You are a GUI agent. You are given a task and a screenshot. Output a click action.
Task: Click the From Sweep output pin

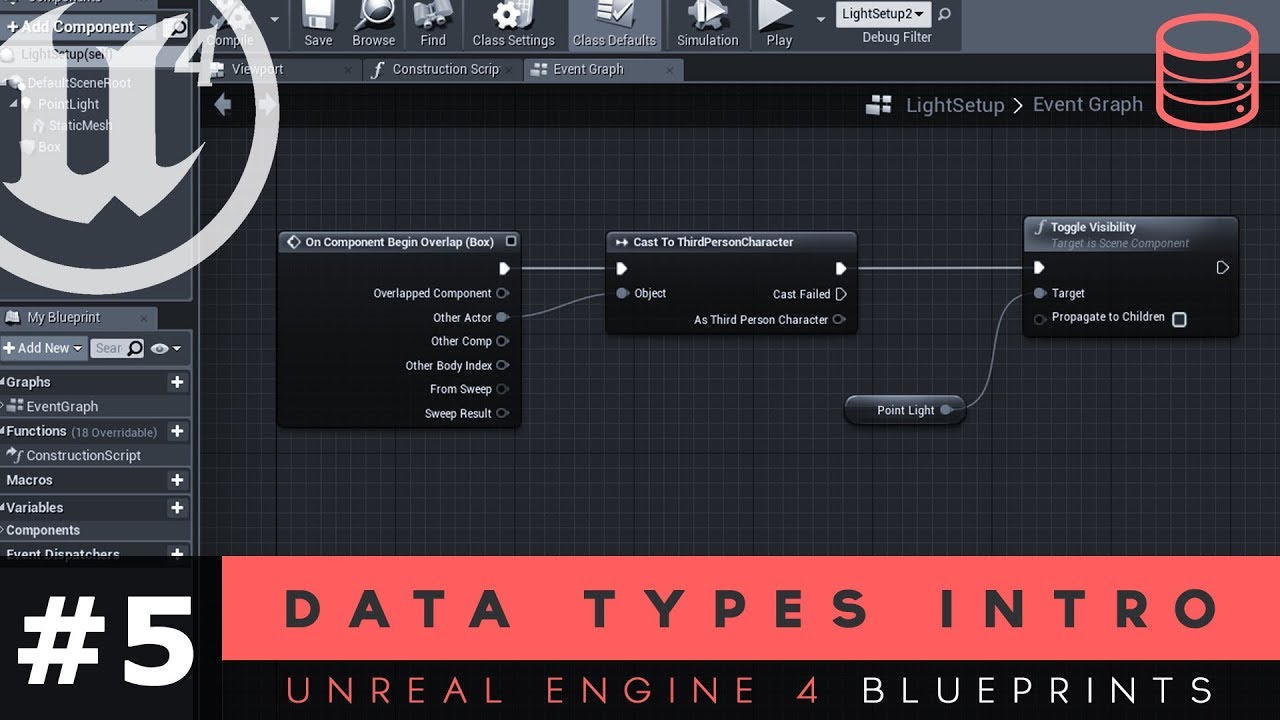pos(502,389)
